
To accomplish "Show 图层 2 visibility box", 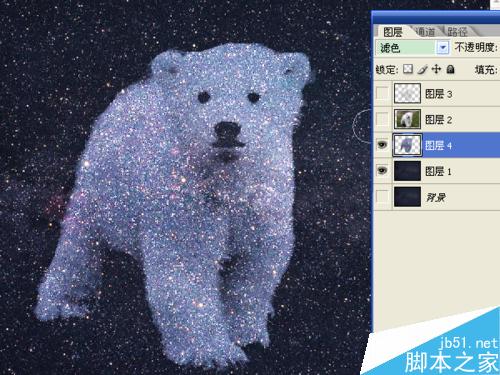I will (382, 119).
